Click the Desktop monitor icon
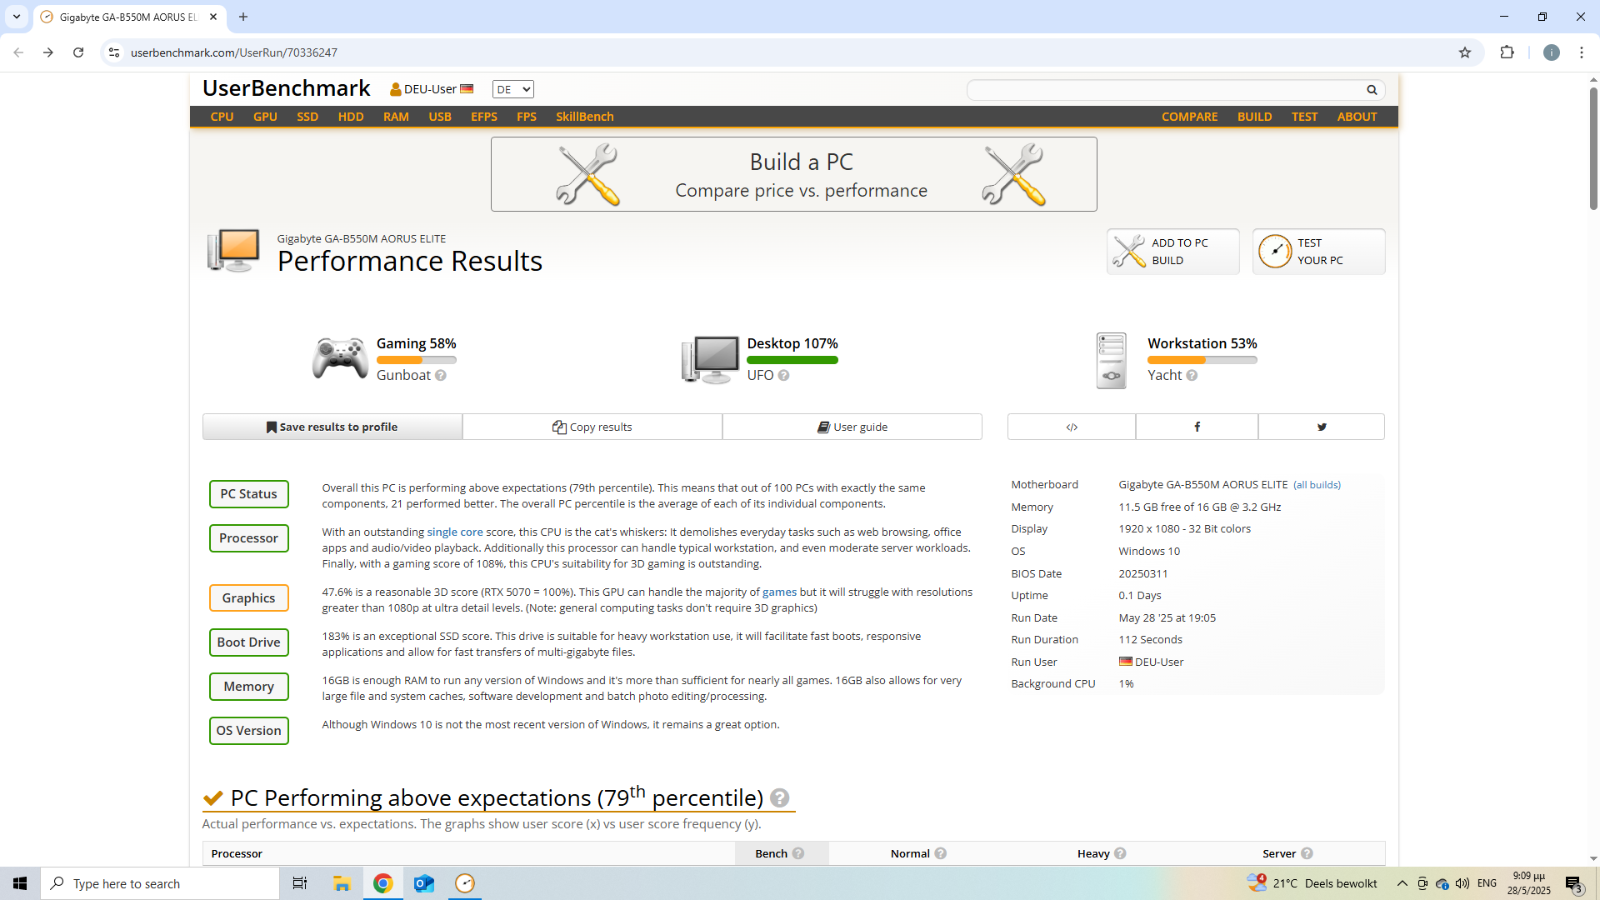The height and width of the screenshot is (900, 1600). coord(710,360)
